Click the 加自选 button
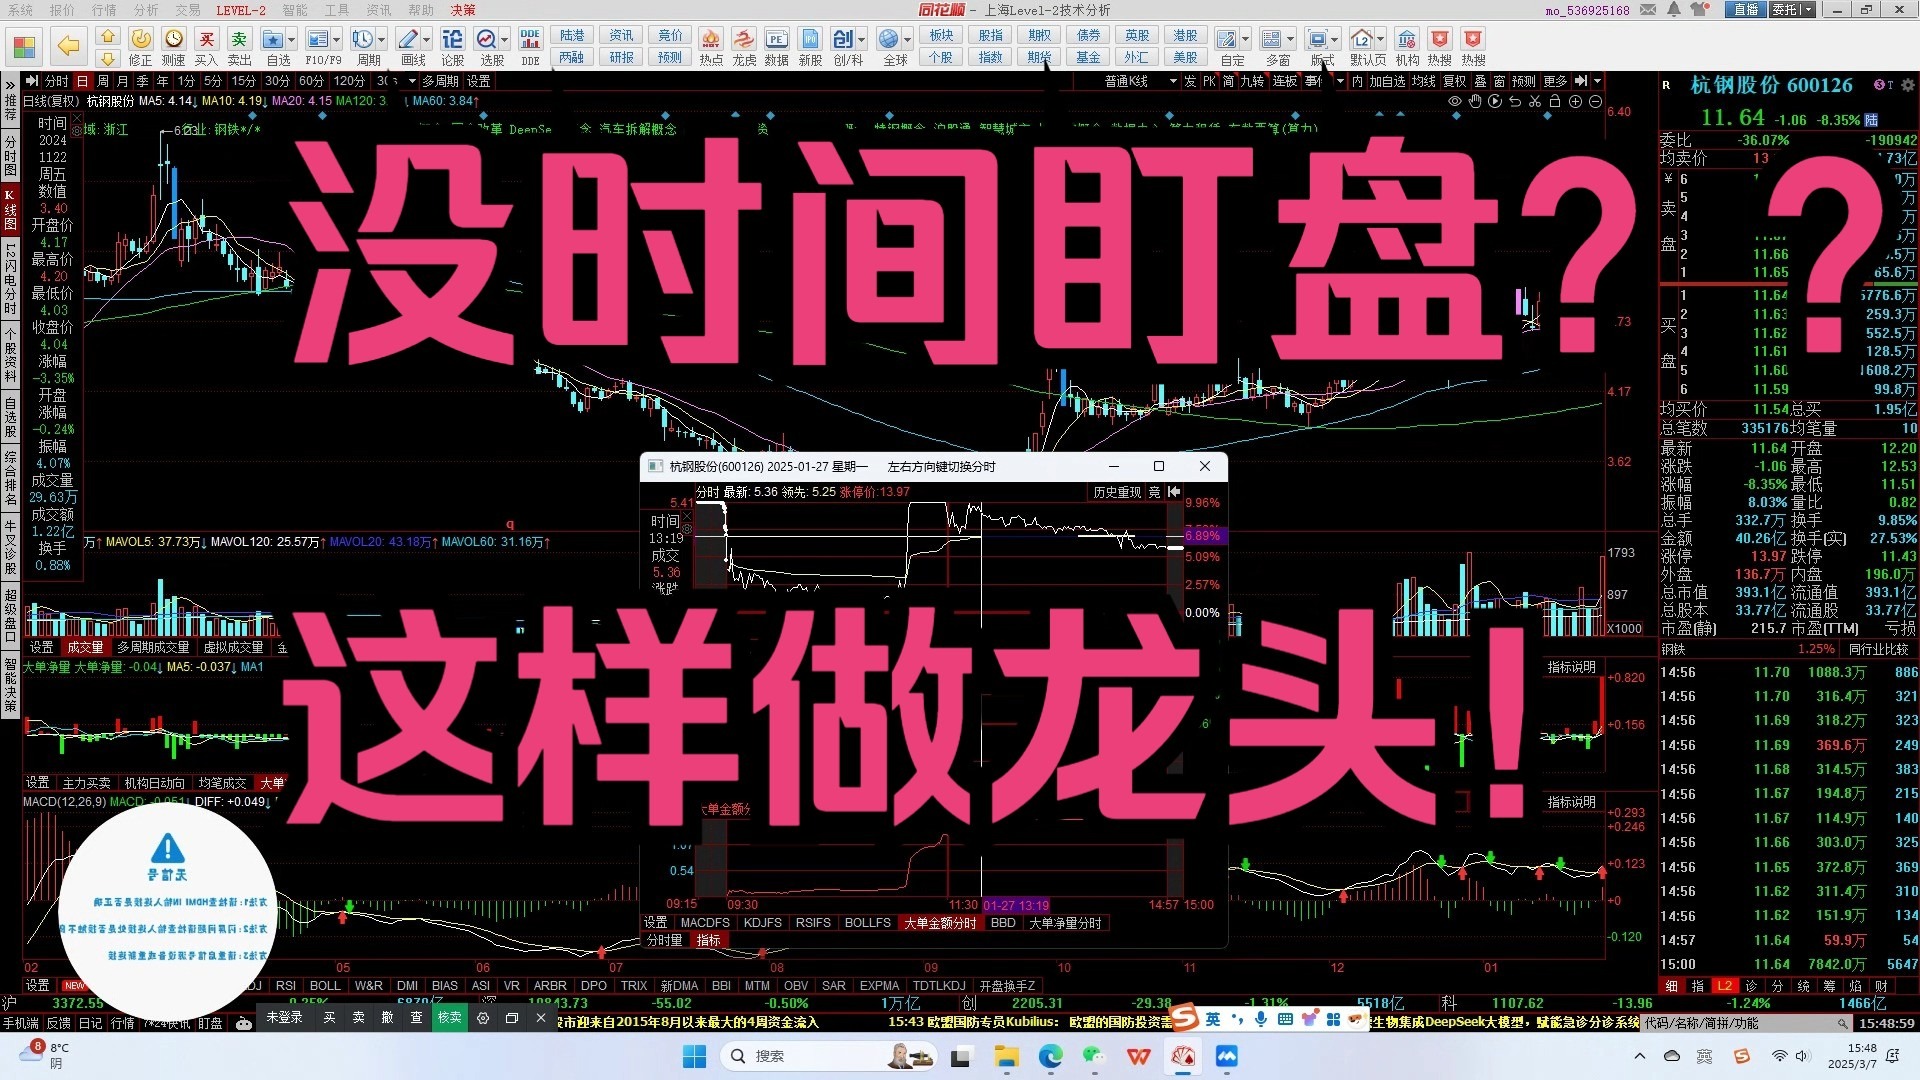Screen dimensions: 1920x1080 [x=1387, y=81]
